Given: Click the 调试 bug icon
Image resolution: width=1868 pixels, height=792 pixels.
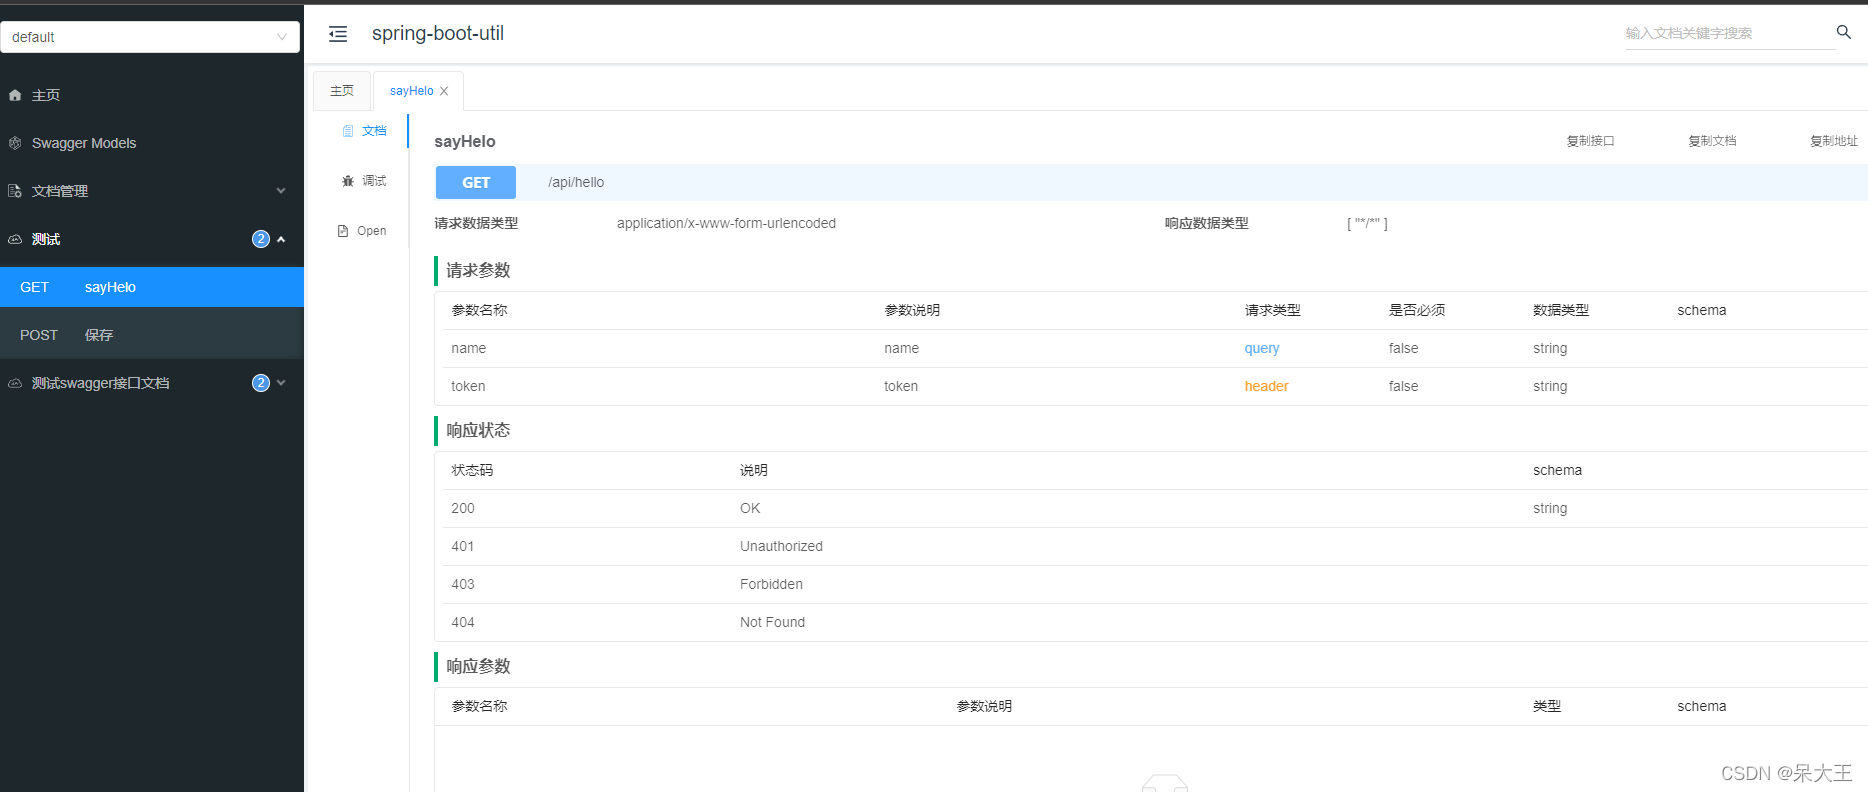Looking at the screenshot, I should click(x=348, y=181).
